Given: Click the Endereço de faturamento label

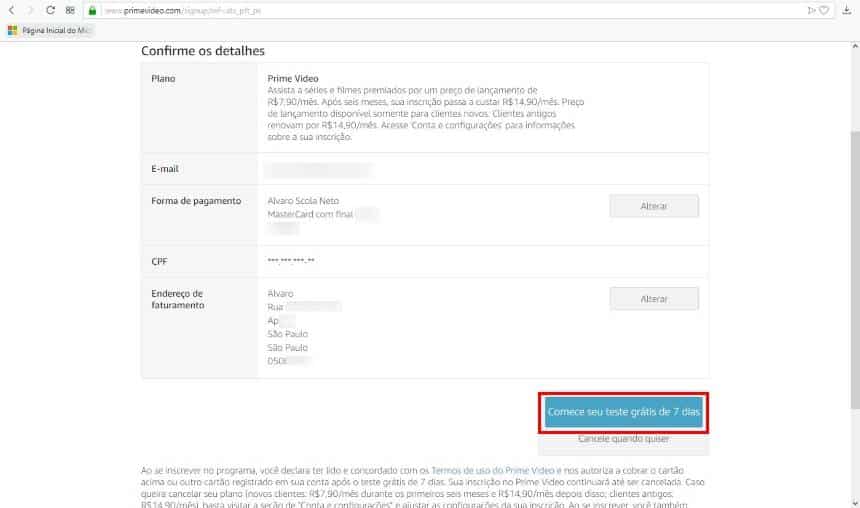Looking at the screenshot, I should pyautogui.click(x=178, y=300).
